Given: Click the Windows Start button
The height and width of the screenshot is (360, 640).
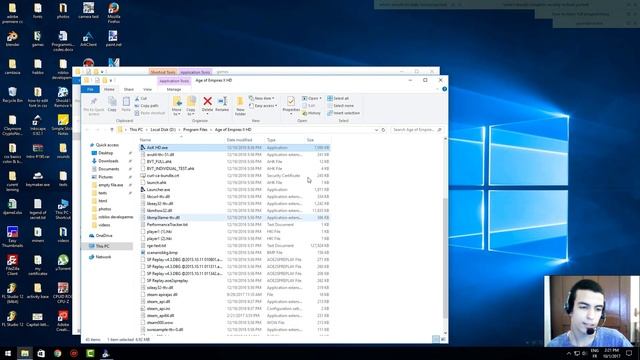Looking at the screenshot, I should click(8, 353).
